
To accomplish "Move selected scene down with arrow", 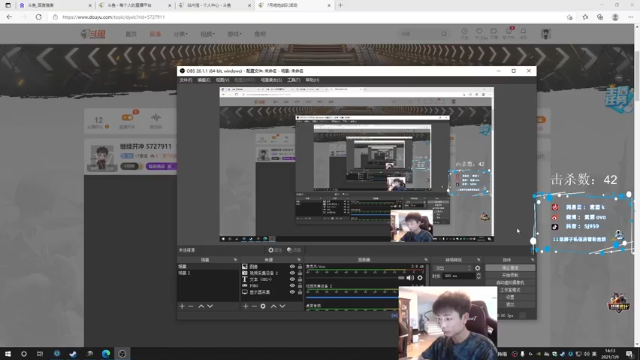I will [210, 306].
